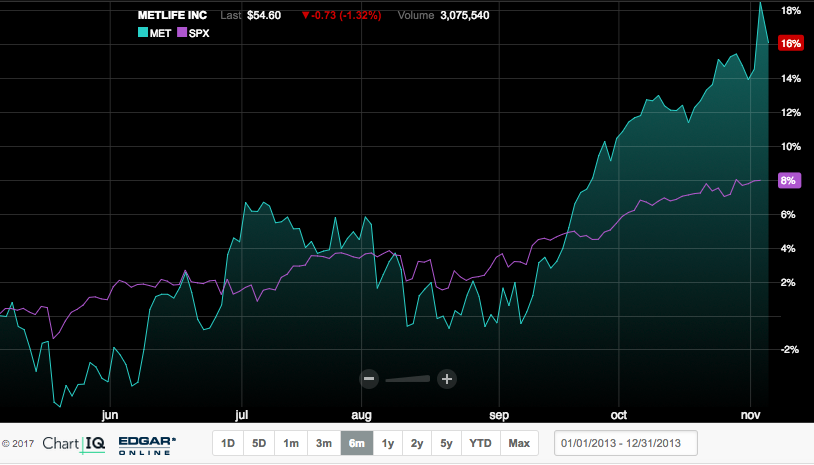Open the ChartIQ logo link
Image resolution: width=814 pixels, height=465 pixels.
74,444
